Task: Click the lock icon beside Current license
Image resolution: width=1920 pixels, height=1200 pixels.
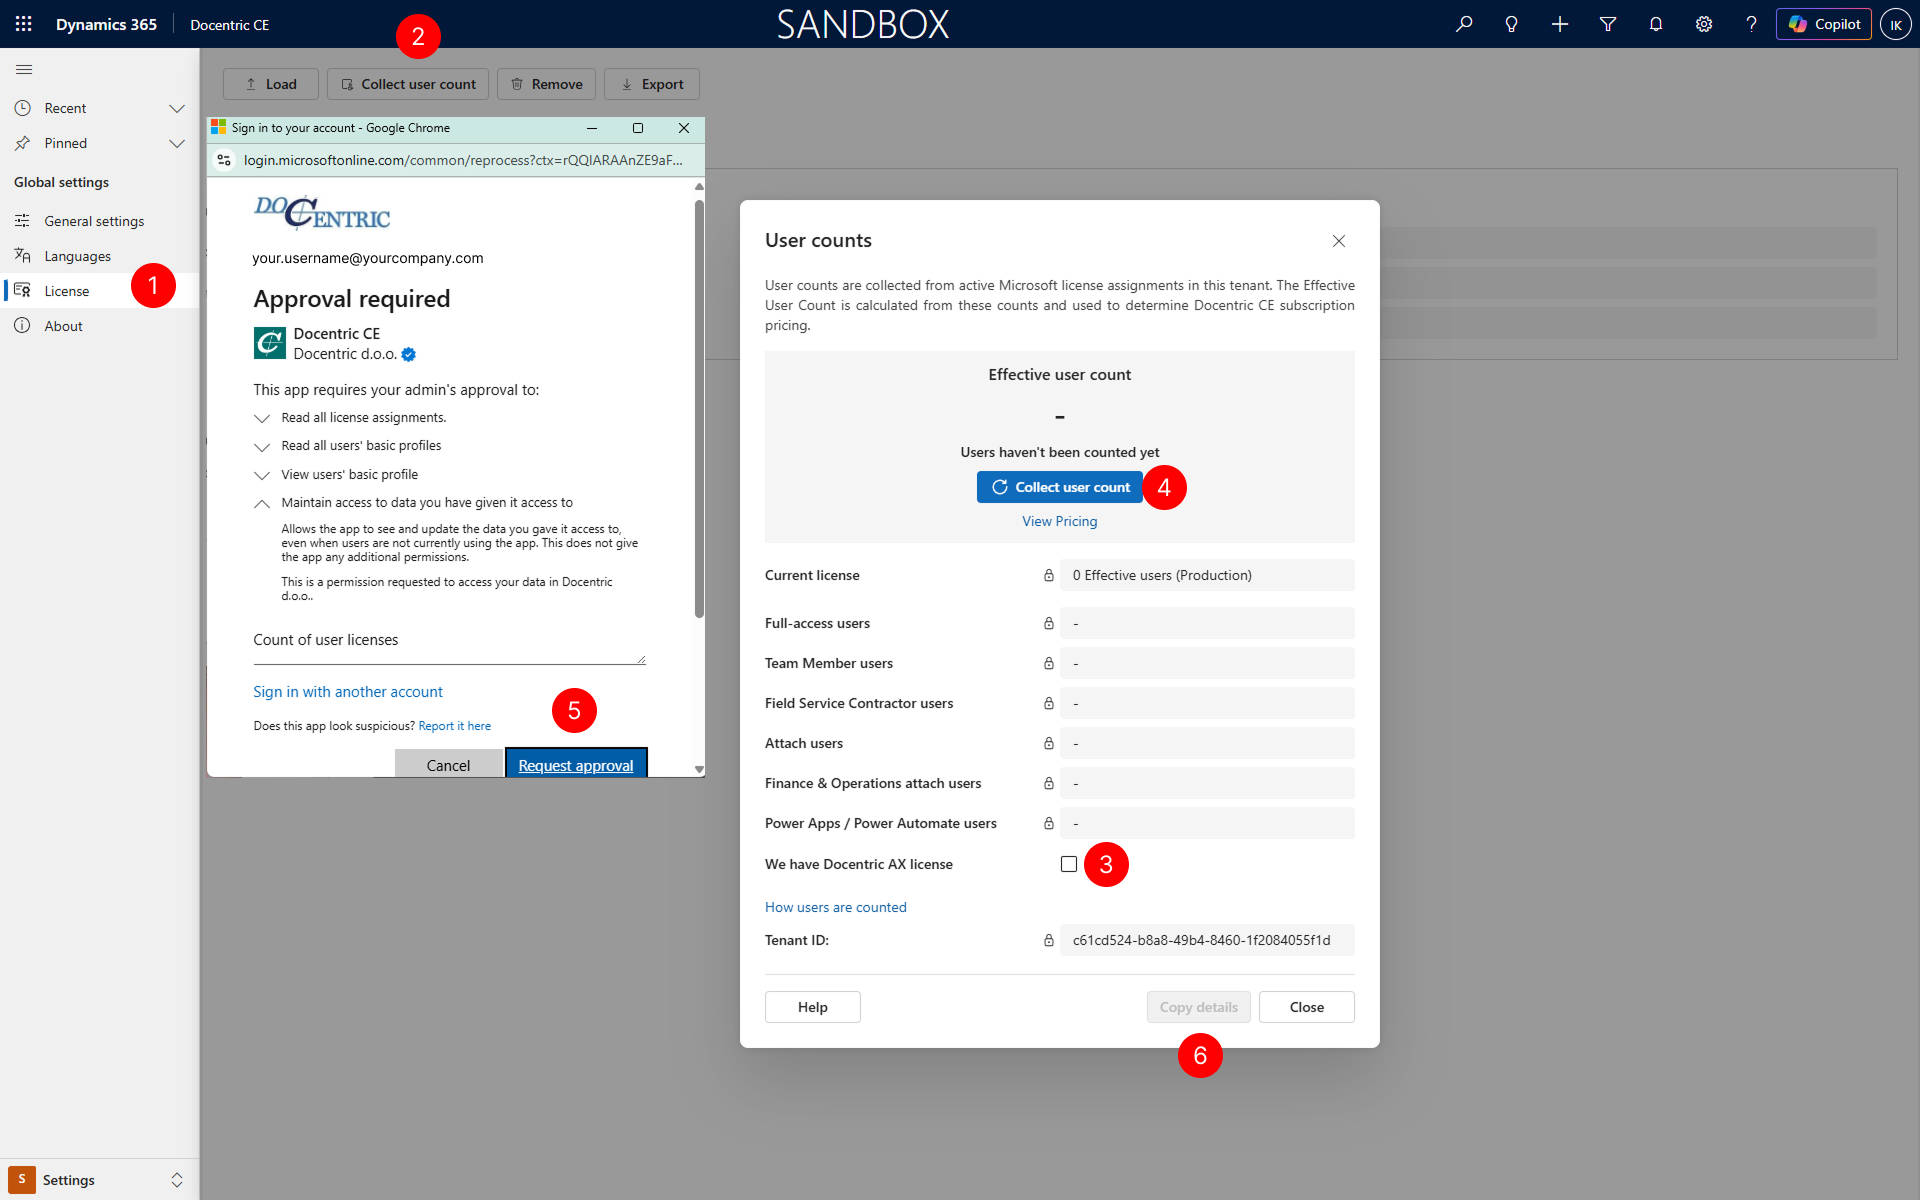Action: pos(1049,575)
